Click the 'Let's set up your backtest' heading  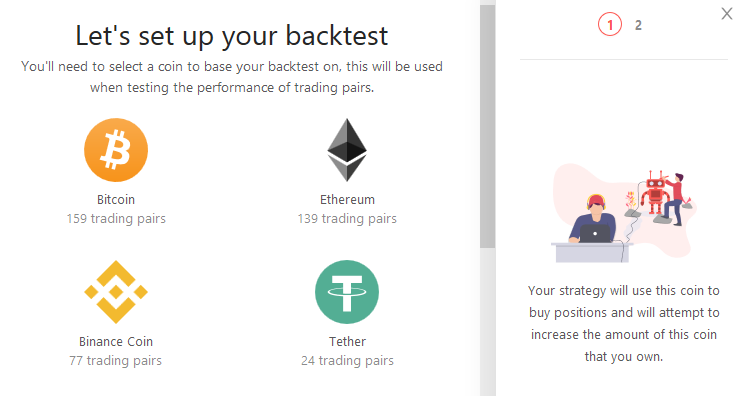232,36
